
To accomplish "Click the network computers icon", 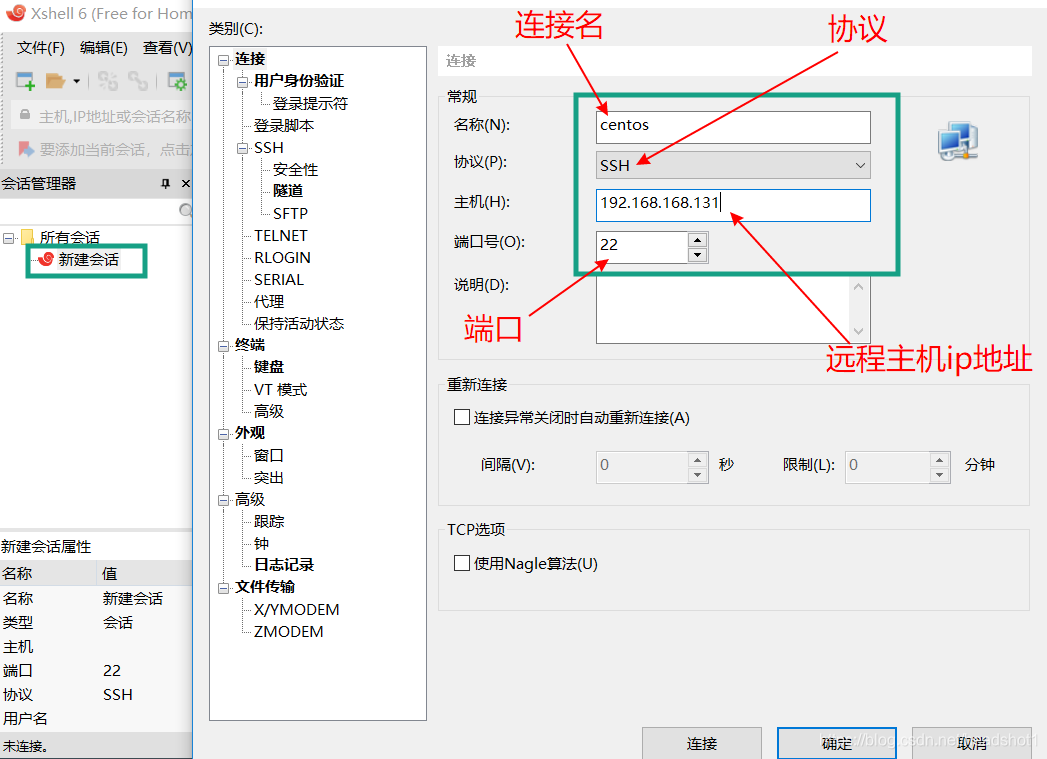I will tap(958, 141).
